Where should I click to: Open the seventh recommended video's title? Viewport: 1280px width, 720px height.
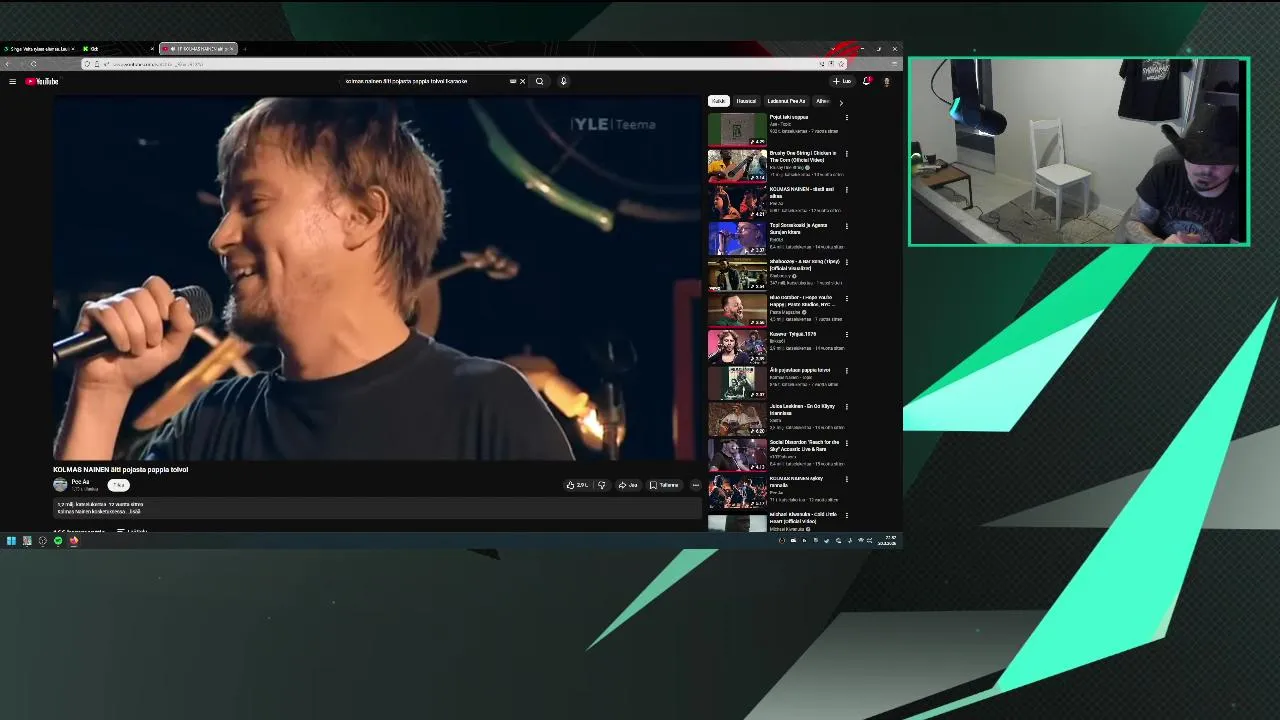[x=793, y=334]
